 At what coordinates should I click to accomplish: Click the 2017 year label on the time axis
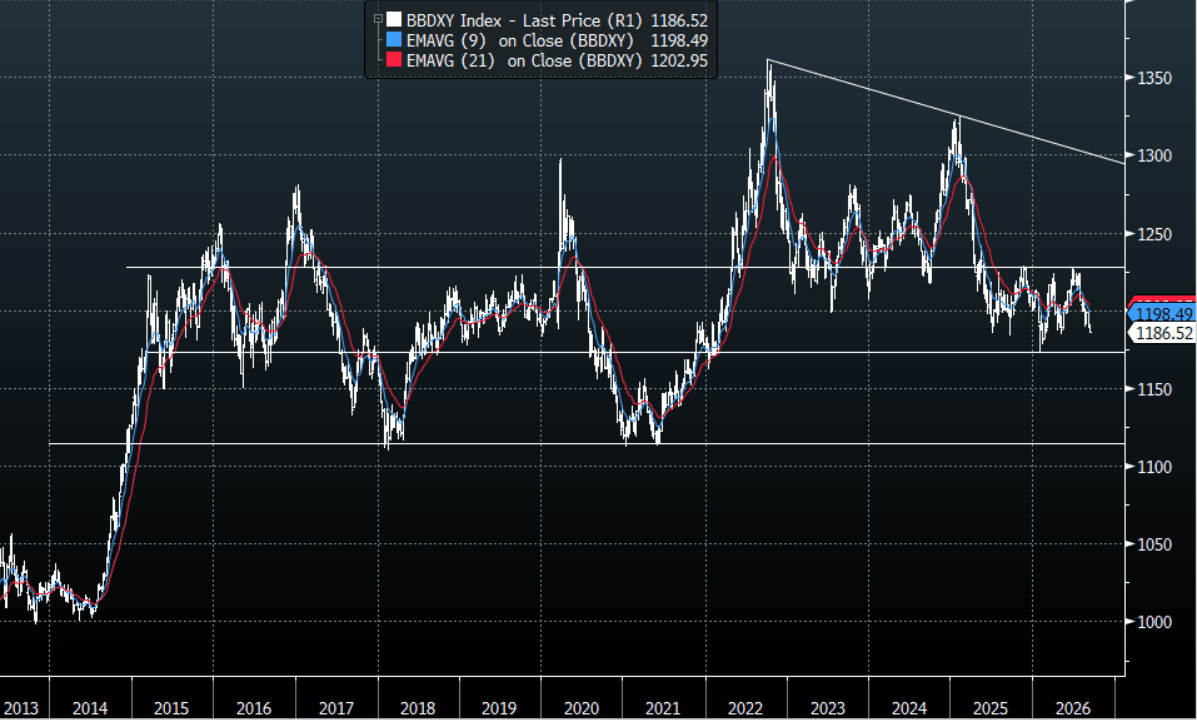tap(336, 709)
